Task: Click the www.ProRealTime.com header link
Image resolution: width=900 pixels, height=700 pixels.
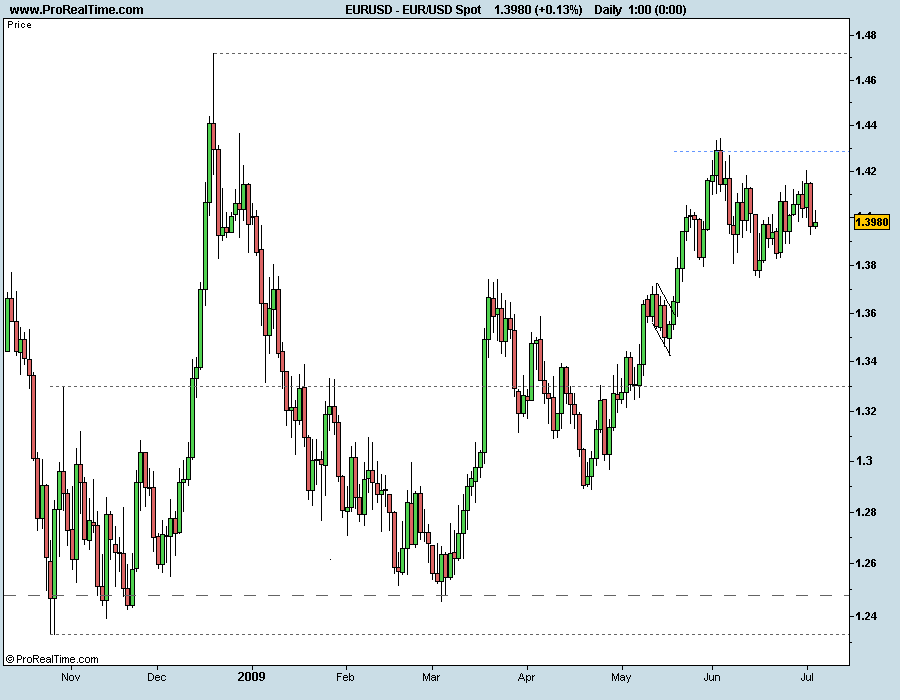Action: pos(76,9)
